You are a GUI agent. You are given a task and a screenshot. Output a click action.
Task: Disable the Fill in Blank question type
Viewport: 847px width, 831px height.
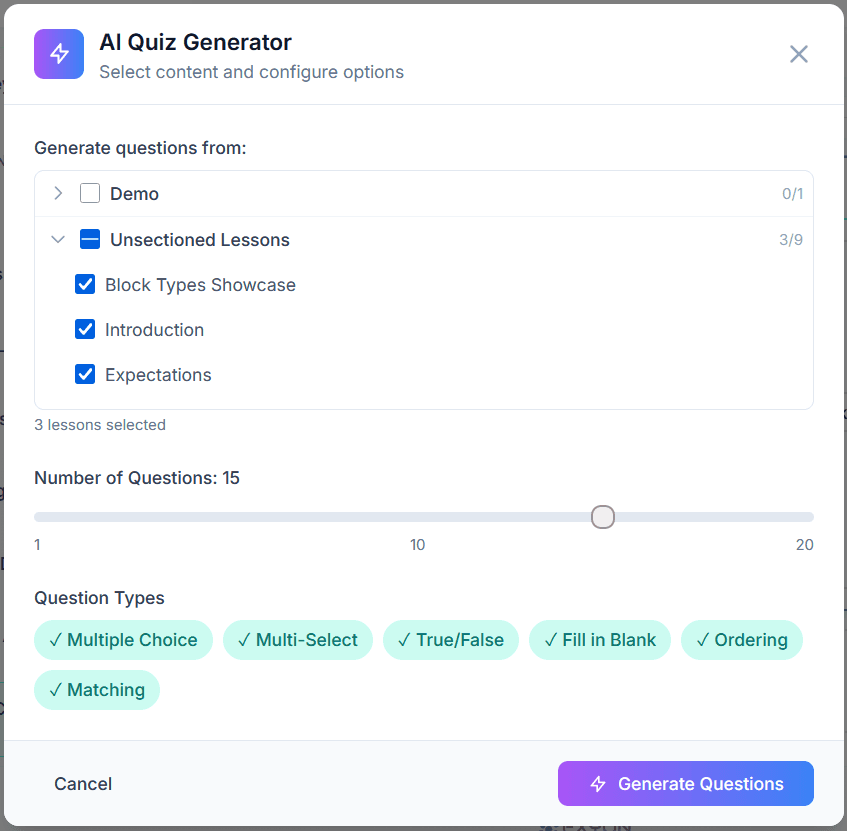[600, 639]
